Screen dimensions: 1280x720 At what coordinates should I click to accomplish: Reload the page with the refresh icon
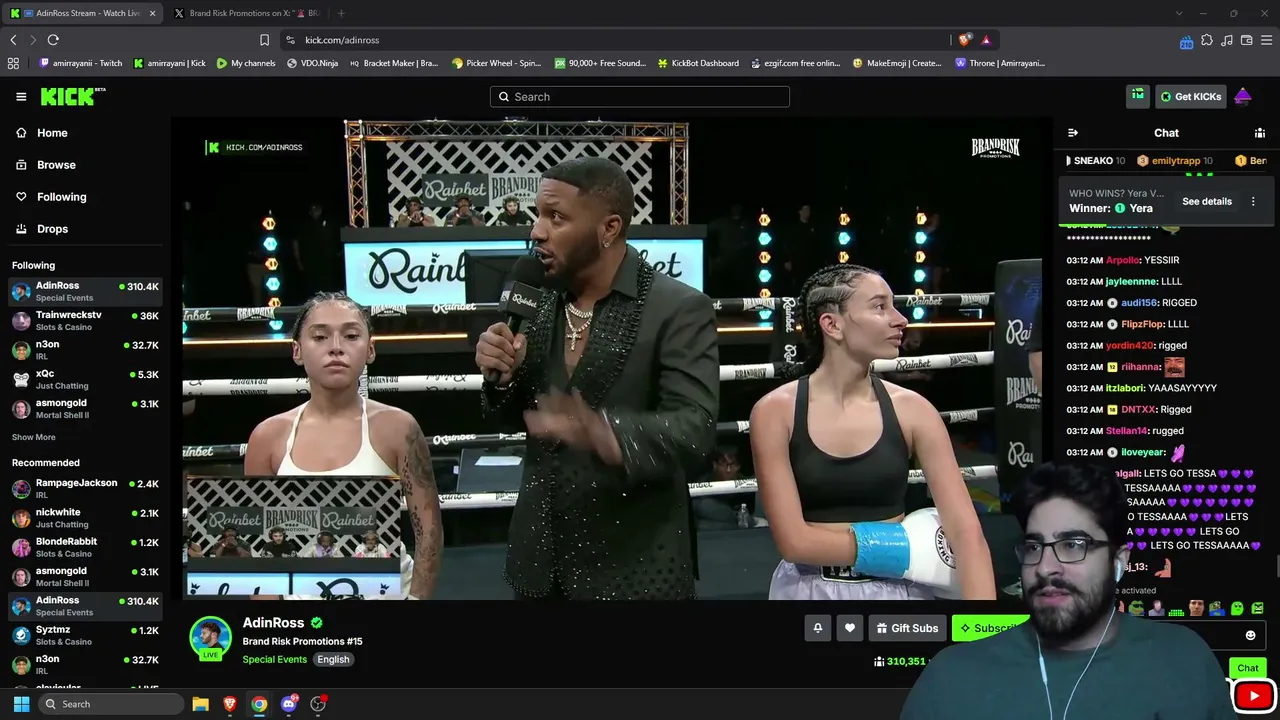click(x=53, y=40)
